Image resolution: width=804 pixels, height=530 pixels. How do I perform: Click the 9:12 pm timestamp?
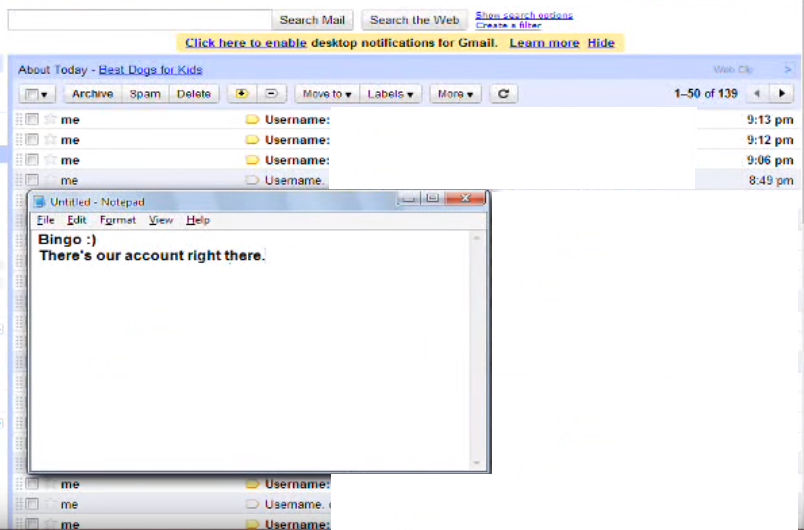pyautogui.click(x=770, y=140)
